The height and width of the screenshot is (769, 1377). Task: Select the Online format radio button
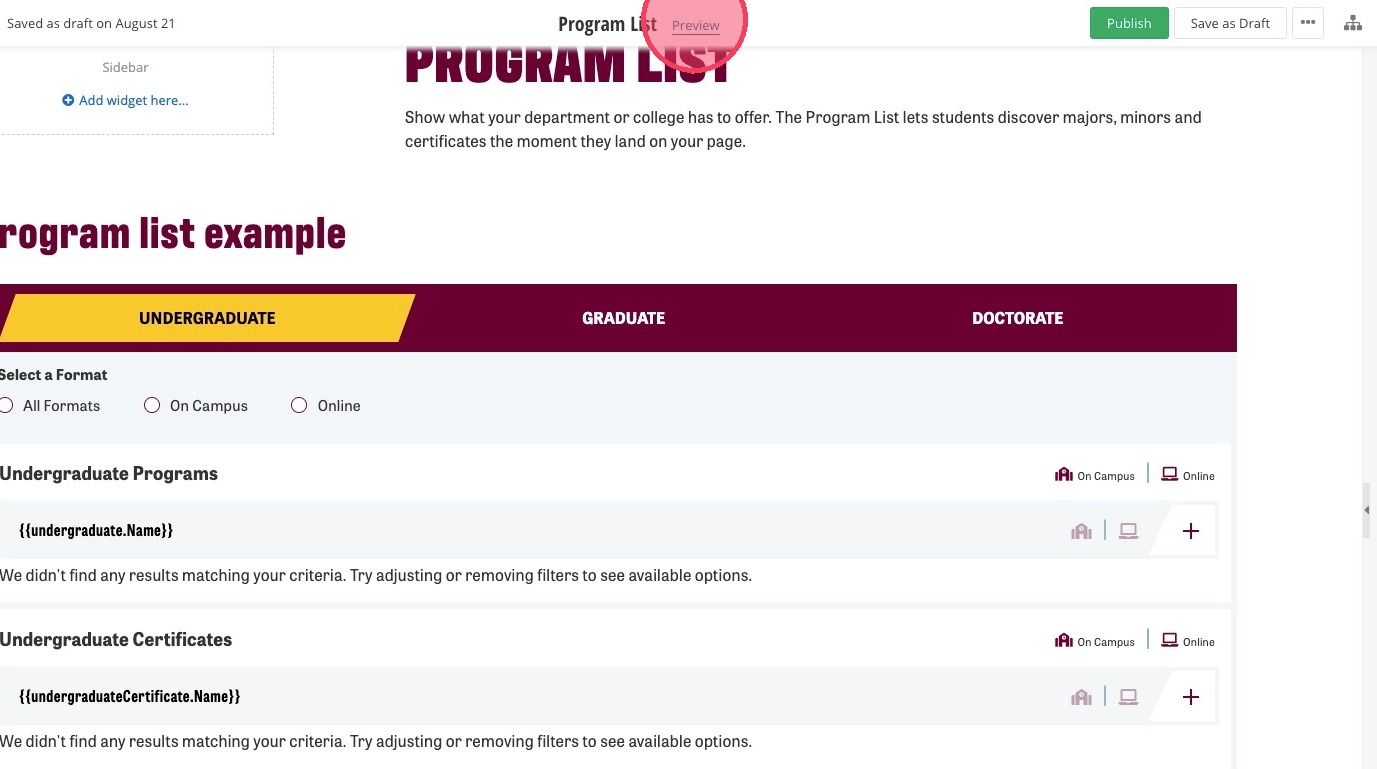(299, 405)
